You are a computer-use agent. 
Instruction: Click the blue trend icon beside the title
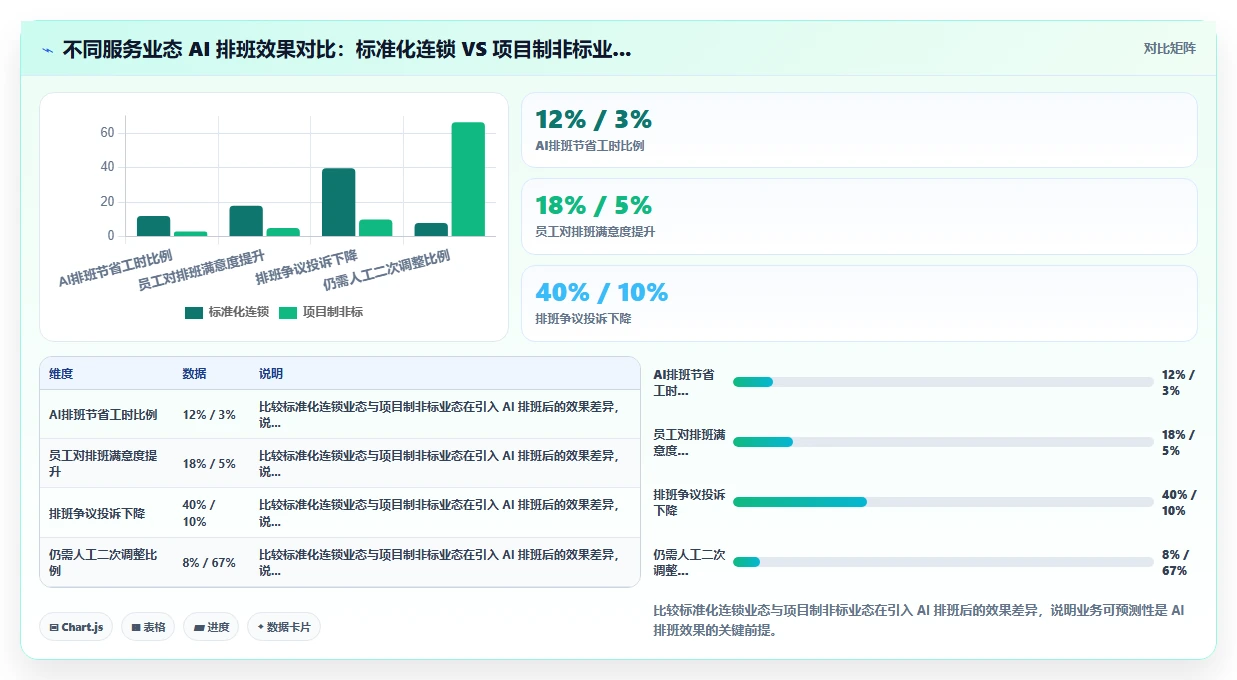pyautogui.click(x=48, y=49)
